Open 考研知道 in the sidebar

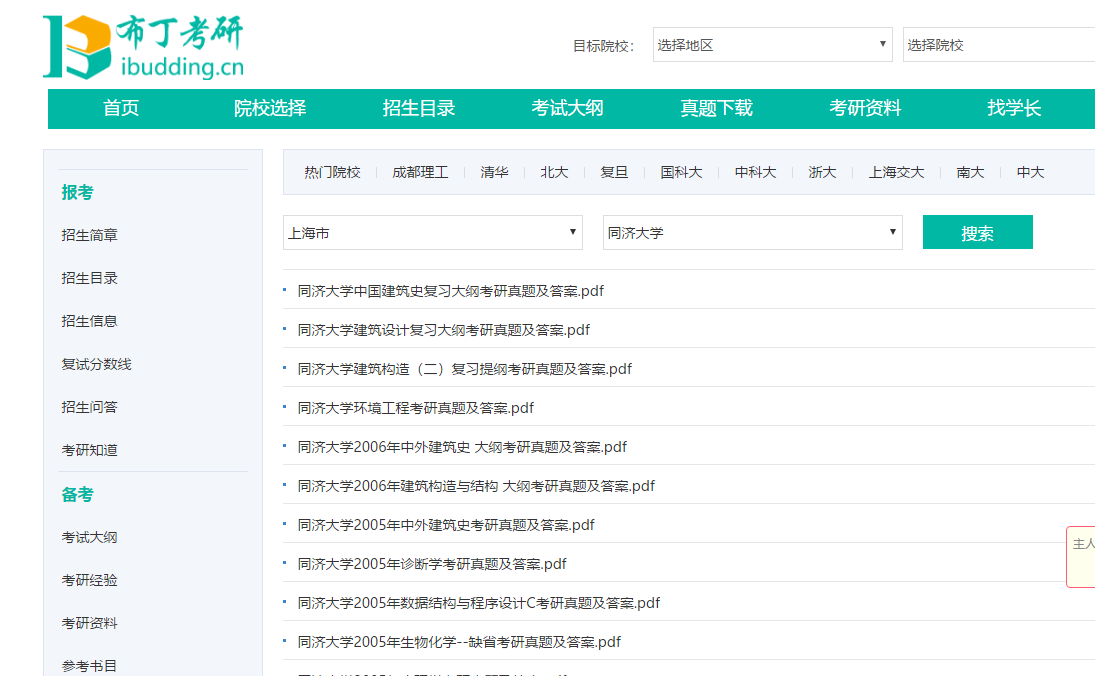click(89, 450)
